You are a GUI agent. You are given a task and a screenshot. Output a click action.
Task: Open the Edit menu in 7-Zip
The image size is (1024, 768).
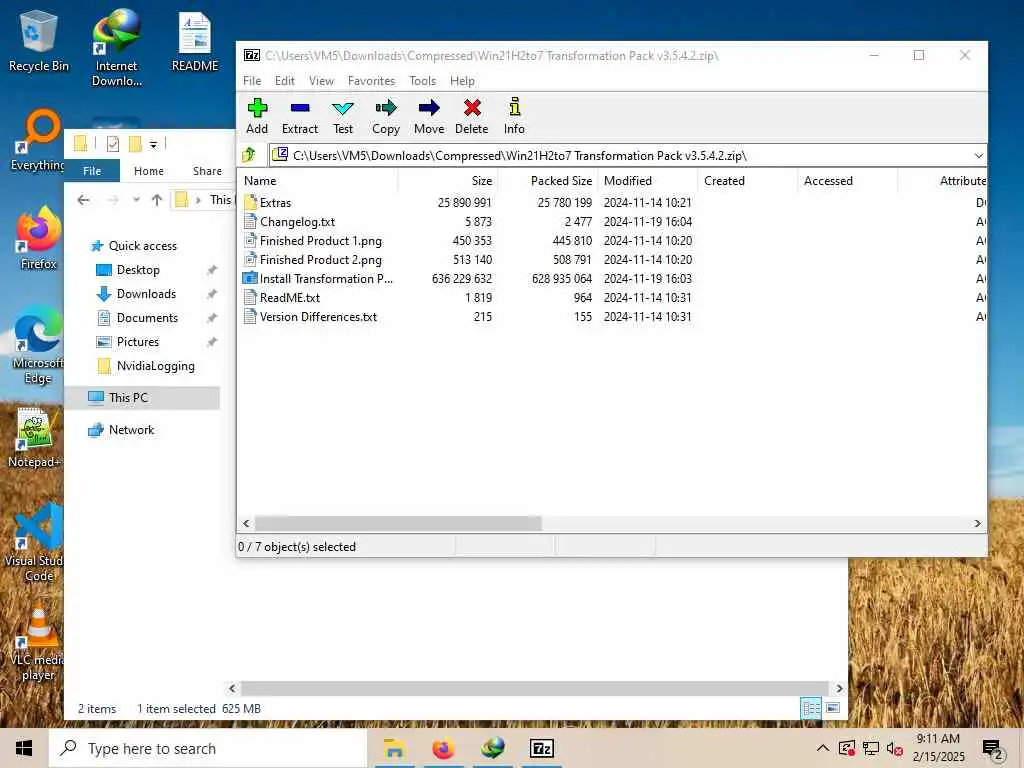285,81
